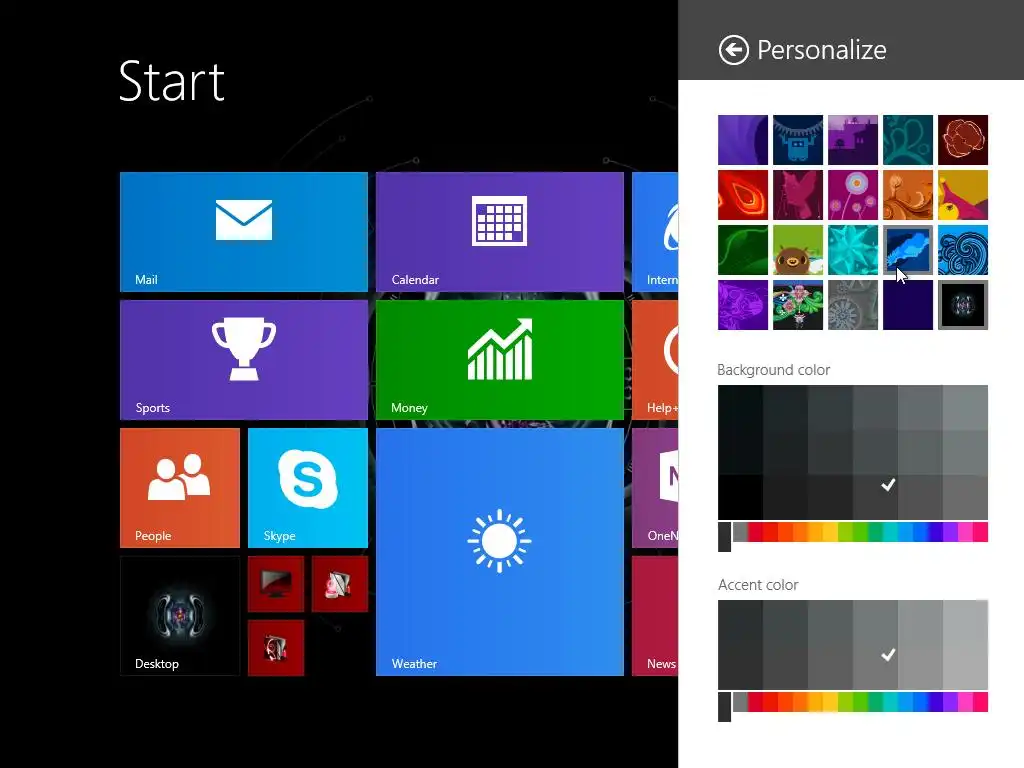Screen dimensions: 1024x768
Task: Launch the Skype tile
Action: 308,488
